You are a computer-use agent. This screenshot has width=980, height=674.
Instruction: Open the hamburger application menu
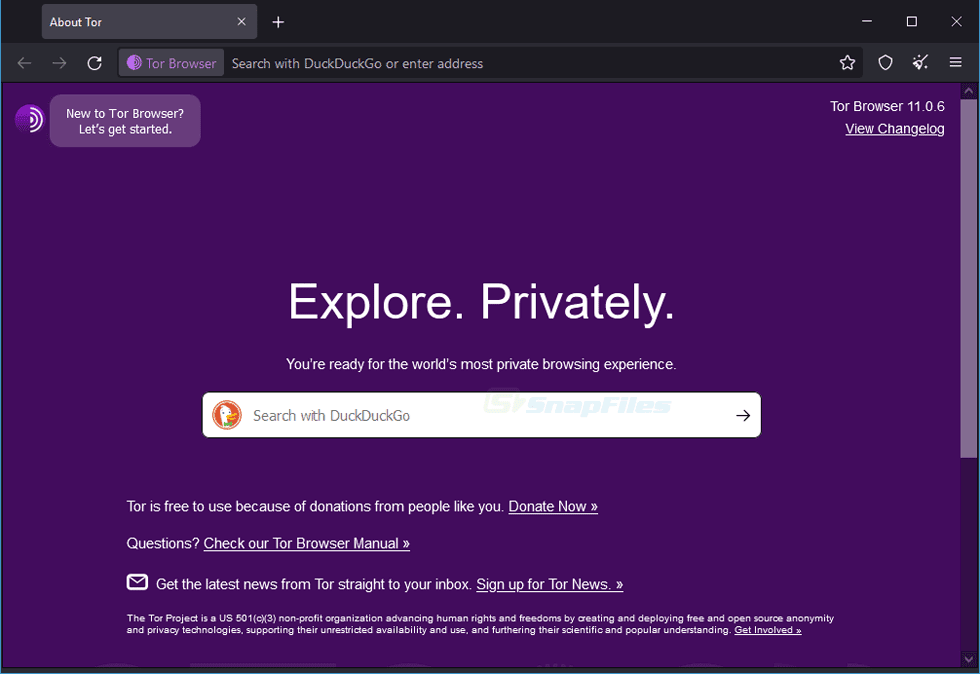click(956, 62)
